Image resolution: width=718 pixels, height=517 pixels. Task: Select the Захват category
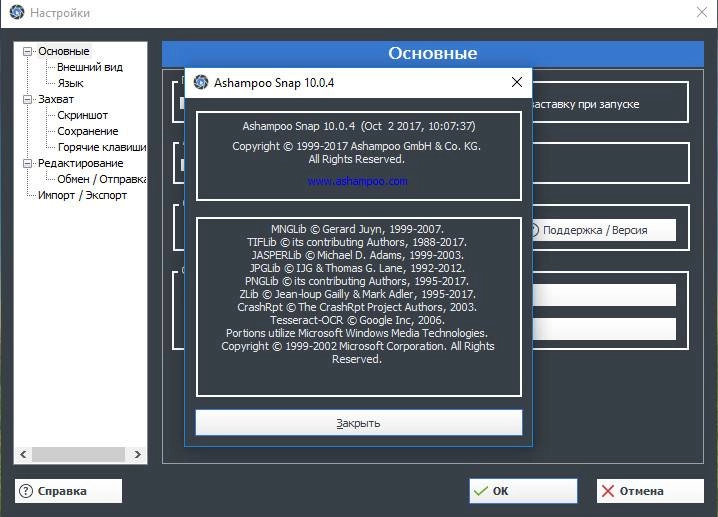pyautogui.click(x=56, y=99)
